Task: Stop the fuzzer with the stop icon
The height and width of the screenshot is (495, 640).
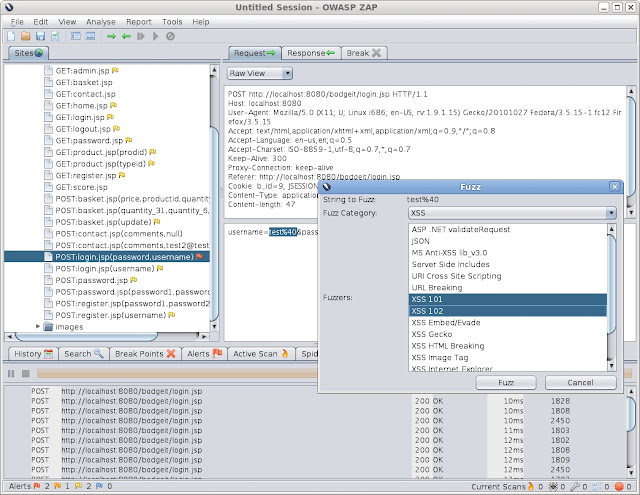Action: pos(26,373)
